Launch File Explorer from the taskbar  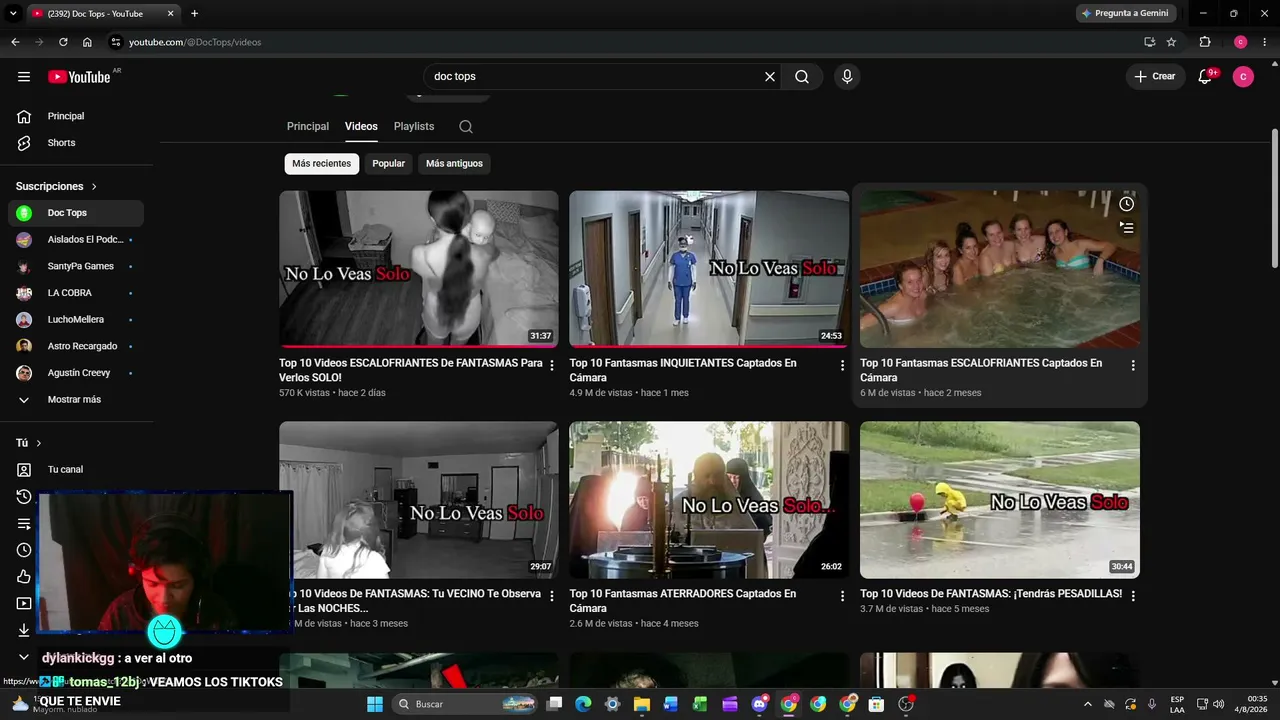641,704
